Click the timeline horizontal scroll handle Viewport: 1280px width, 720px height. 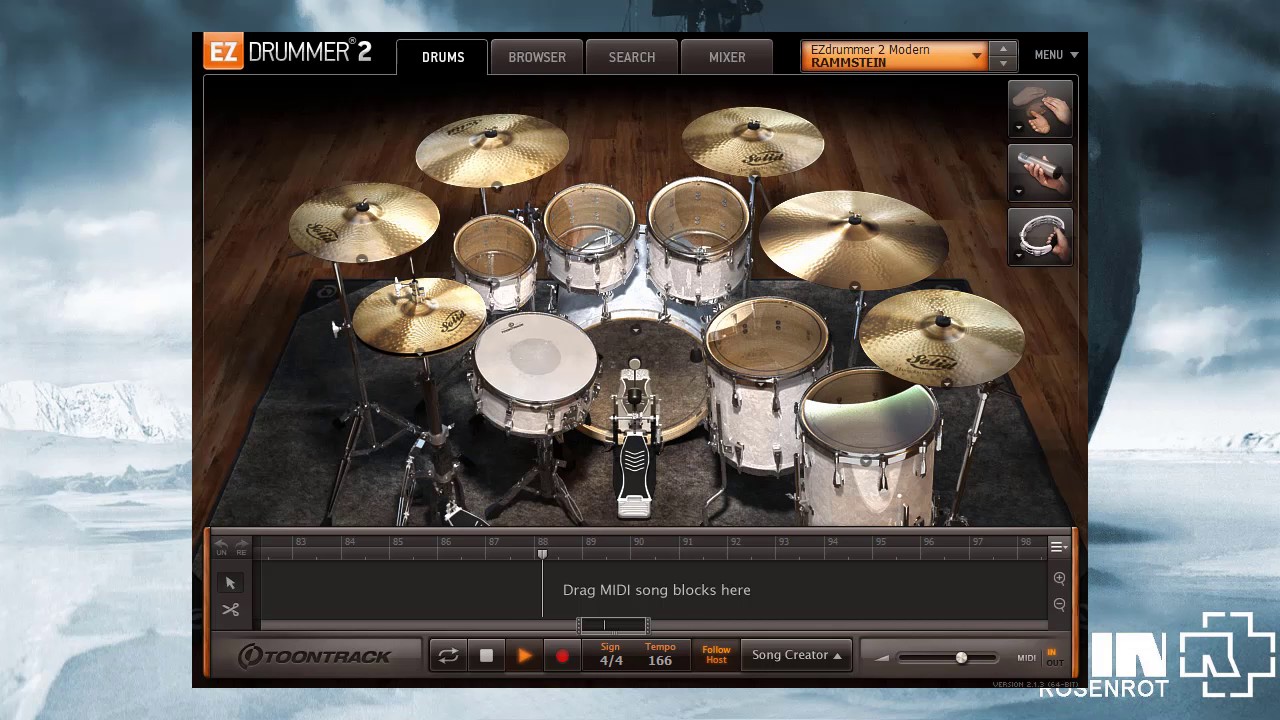pyautogui.click(x=613, y=625)
